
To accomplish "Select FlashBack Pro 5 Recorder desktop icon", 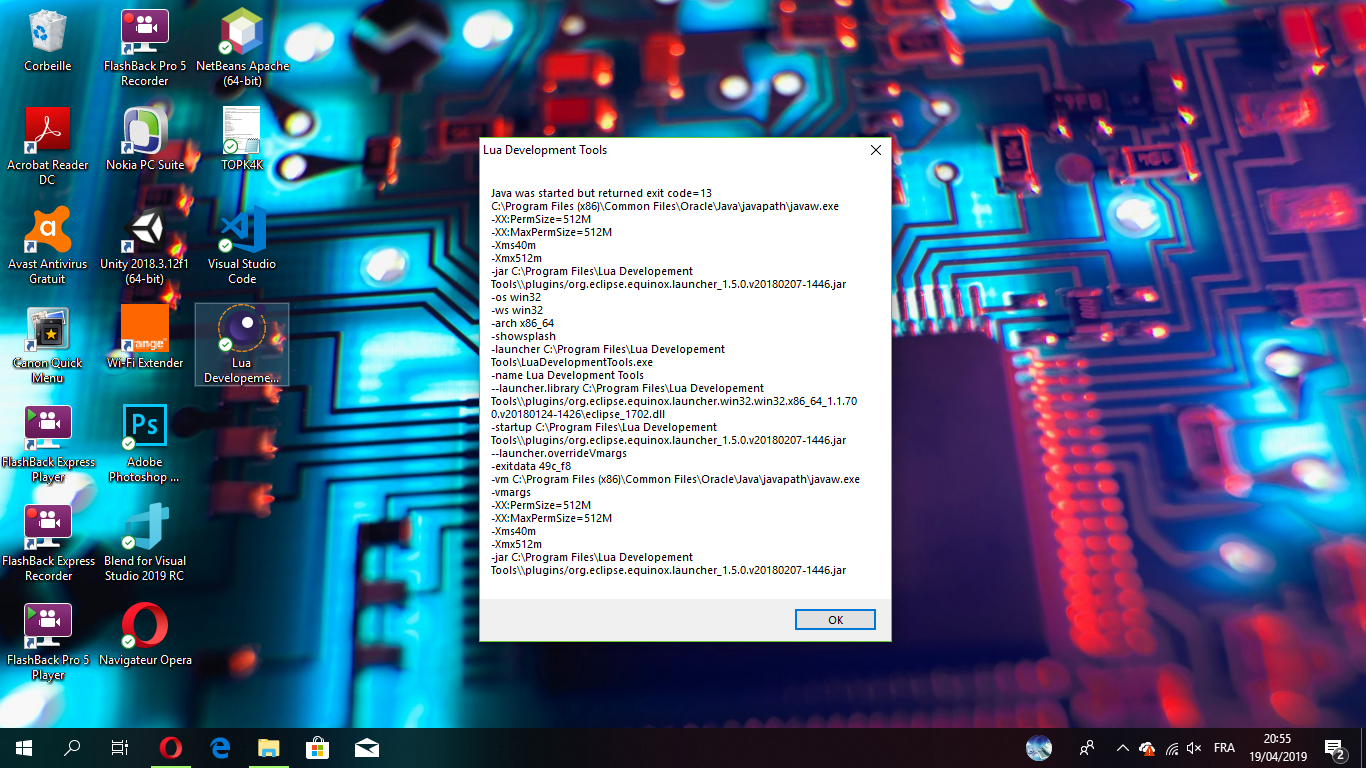I will point(145,48).
